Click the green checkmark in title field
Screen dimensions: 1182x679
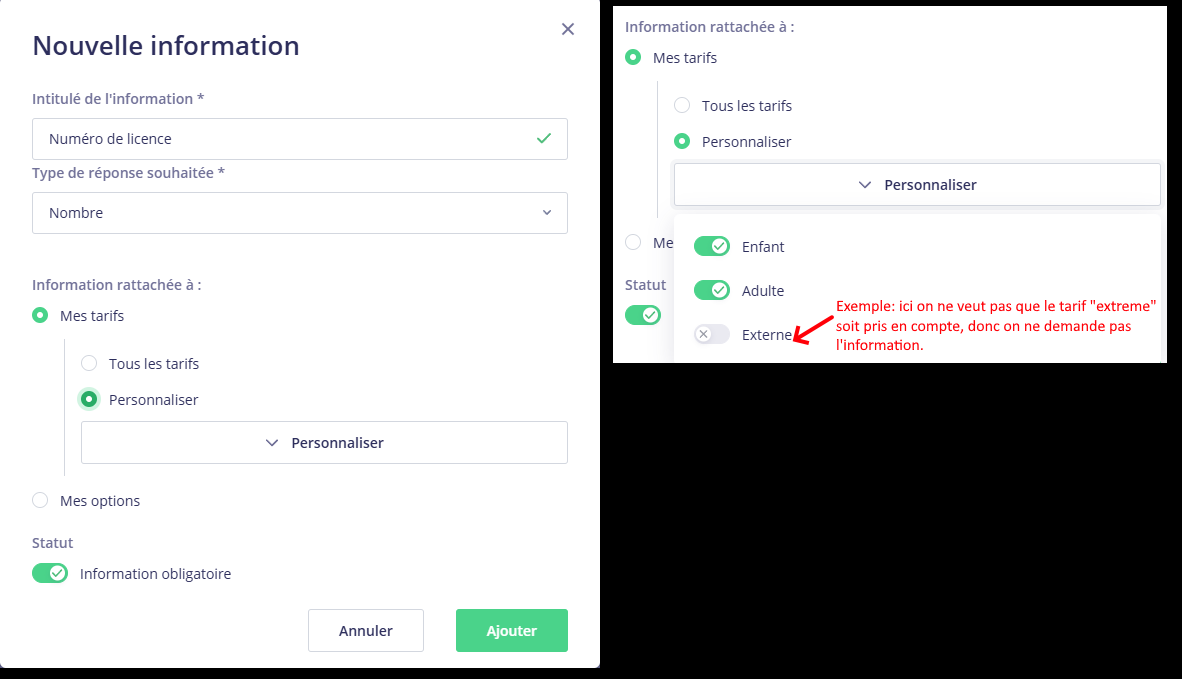(544, 139)
